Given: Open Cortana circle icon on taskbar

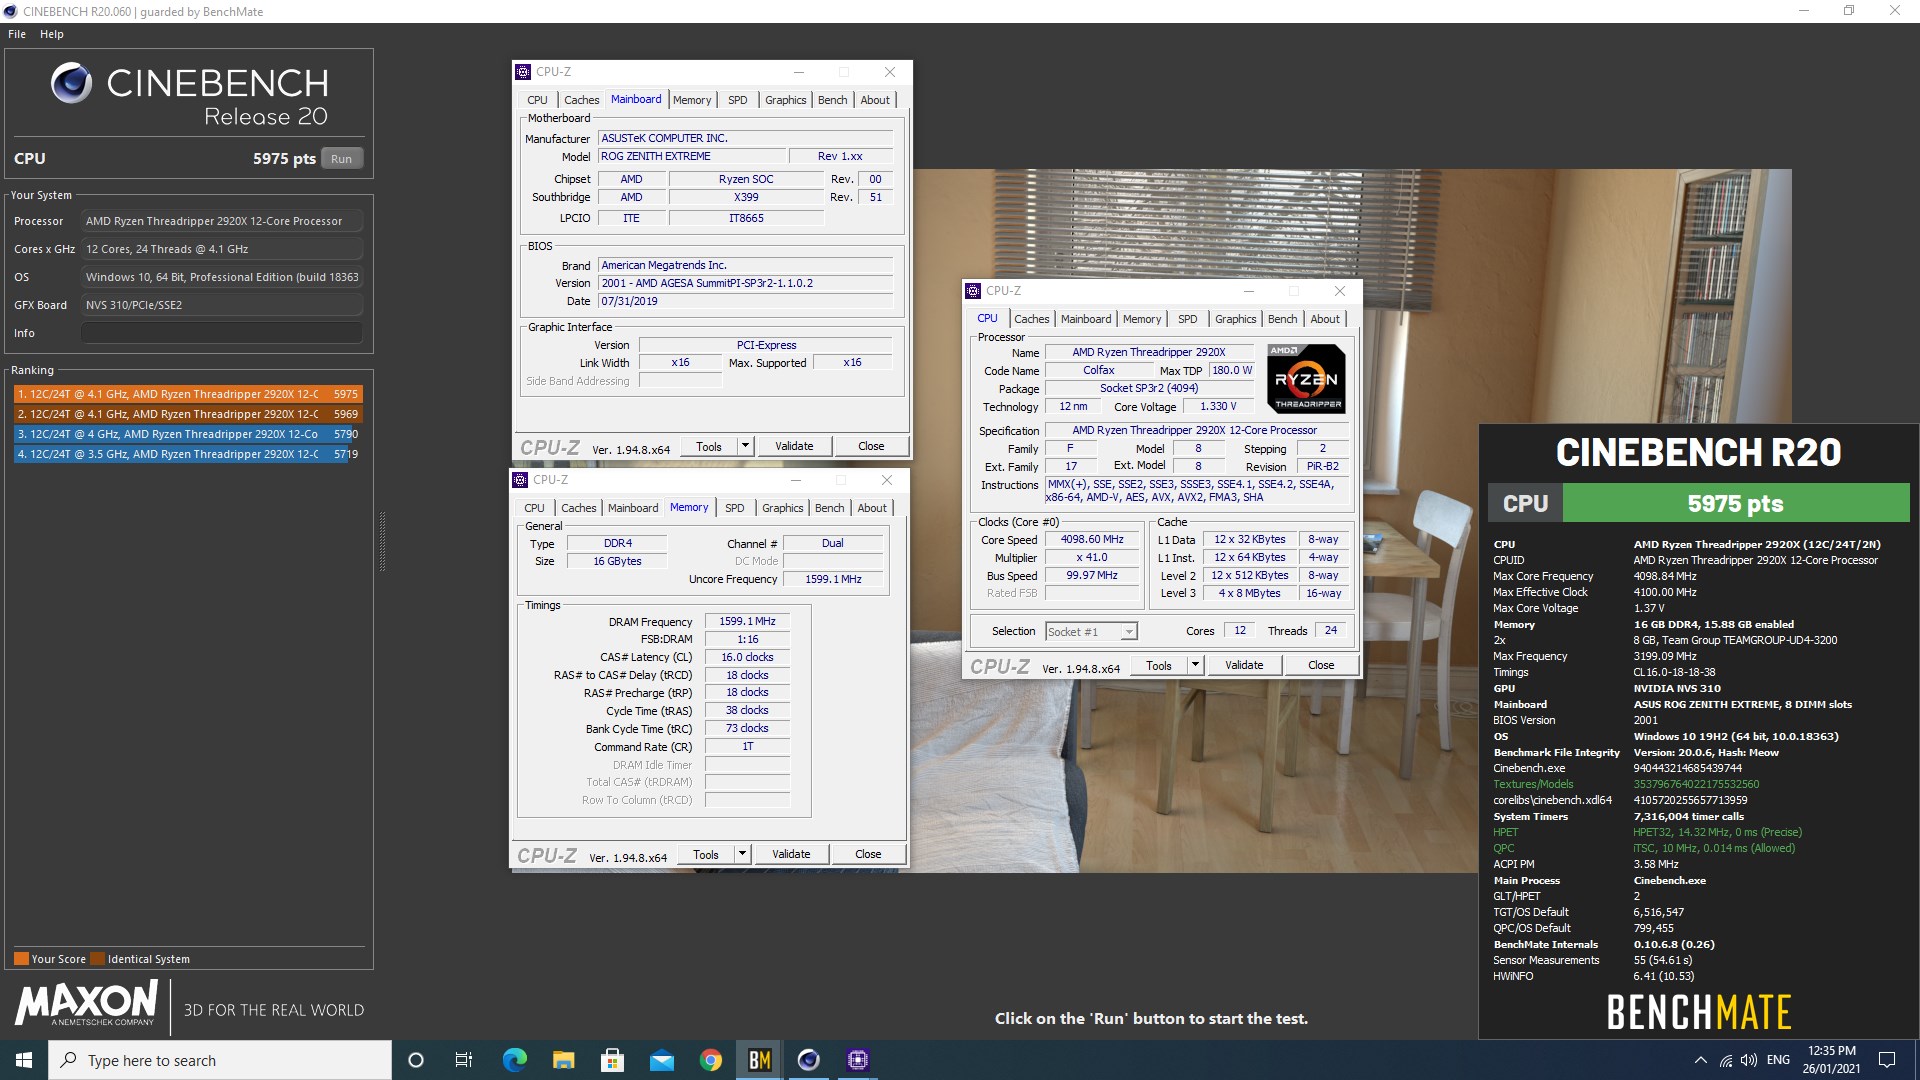Looking at the screenshot, I should pyautogui.click(x=416, y=1060).
